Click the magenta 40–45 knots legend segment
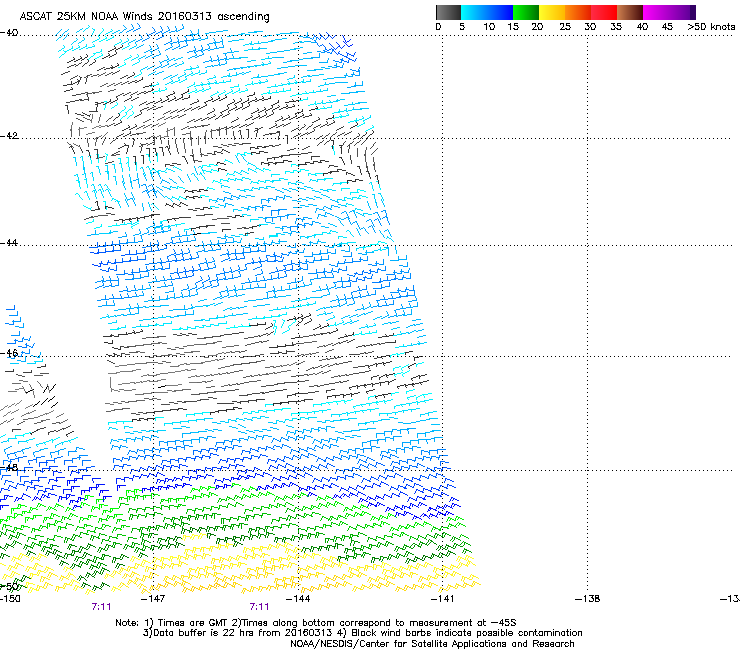740x650 pixels. [656, 12]
